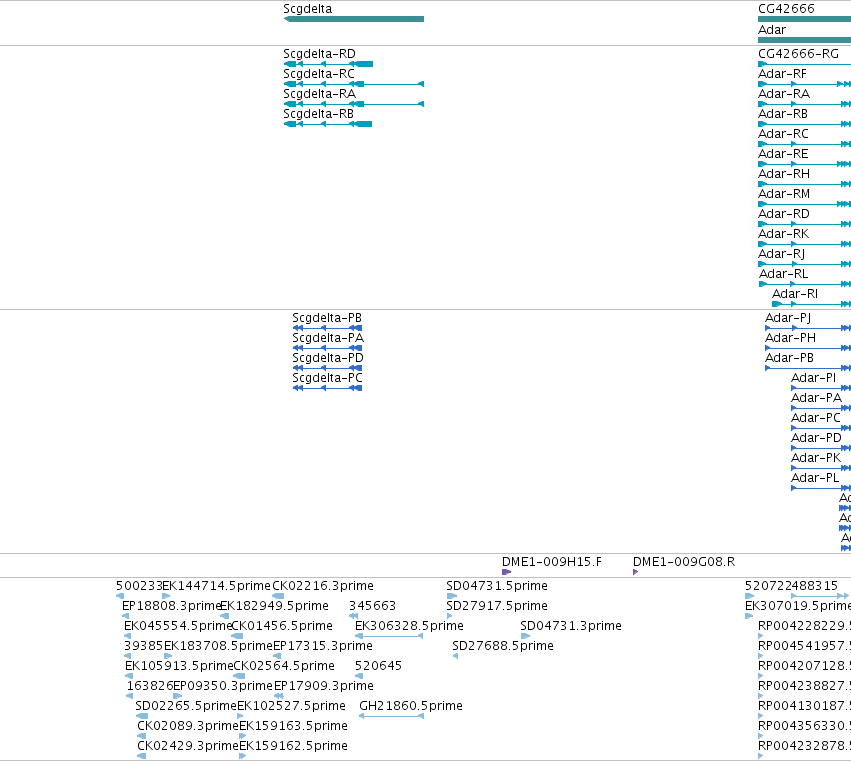
Task: Open EST SD04731.3prime
Action: (x=570, y=626)
